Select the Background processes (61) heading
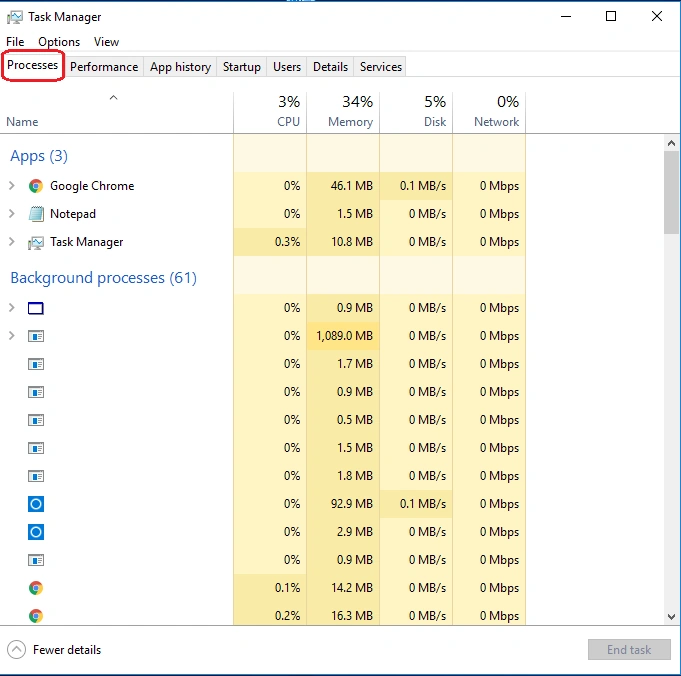The image size is (681, 676). [104, 278]
